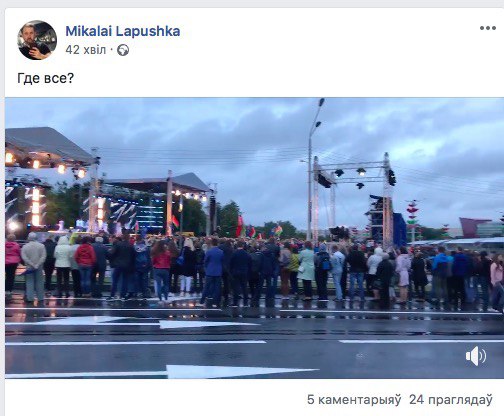504x416 pixels.
Task: Click the globe public audience icon
Action: point(123,50)
